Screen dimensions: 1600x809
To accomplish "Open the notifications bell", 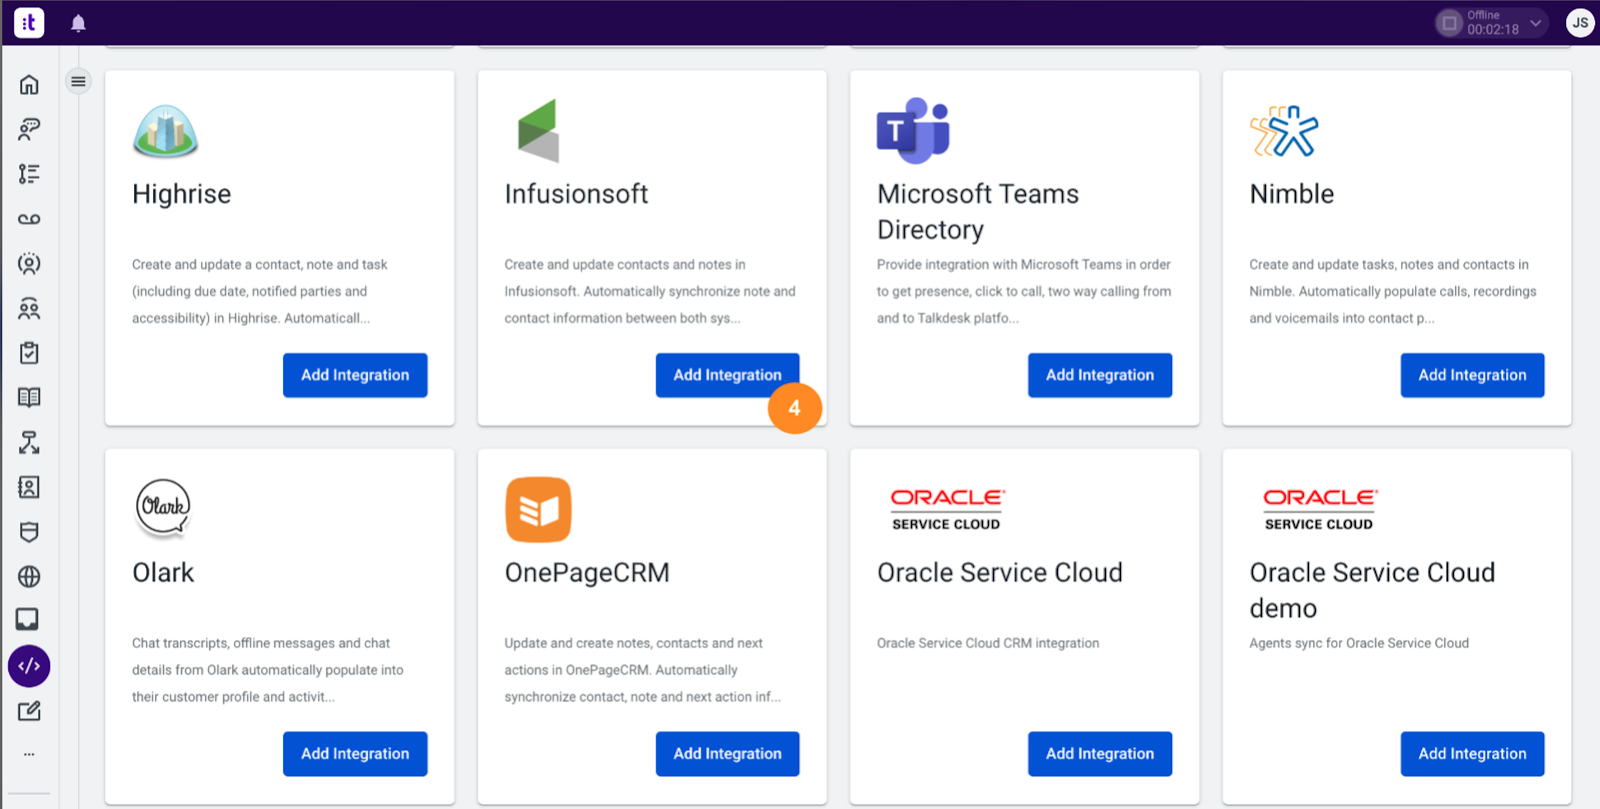I will point(78,23).
